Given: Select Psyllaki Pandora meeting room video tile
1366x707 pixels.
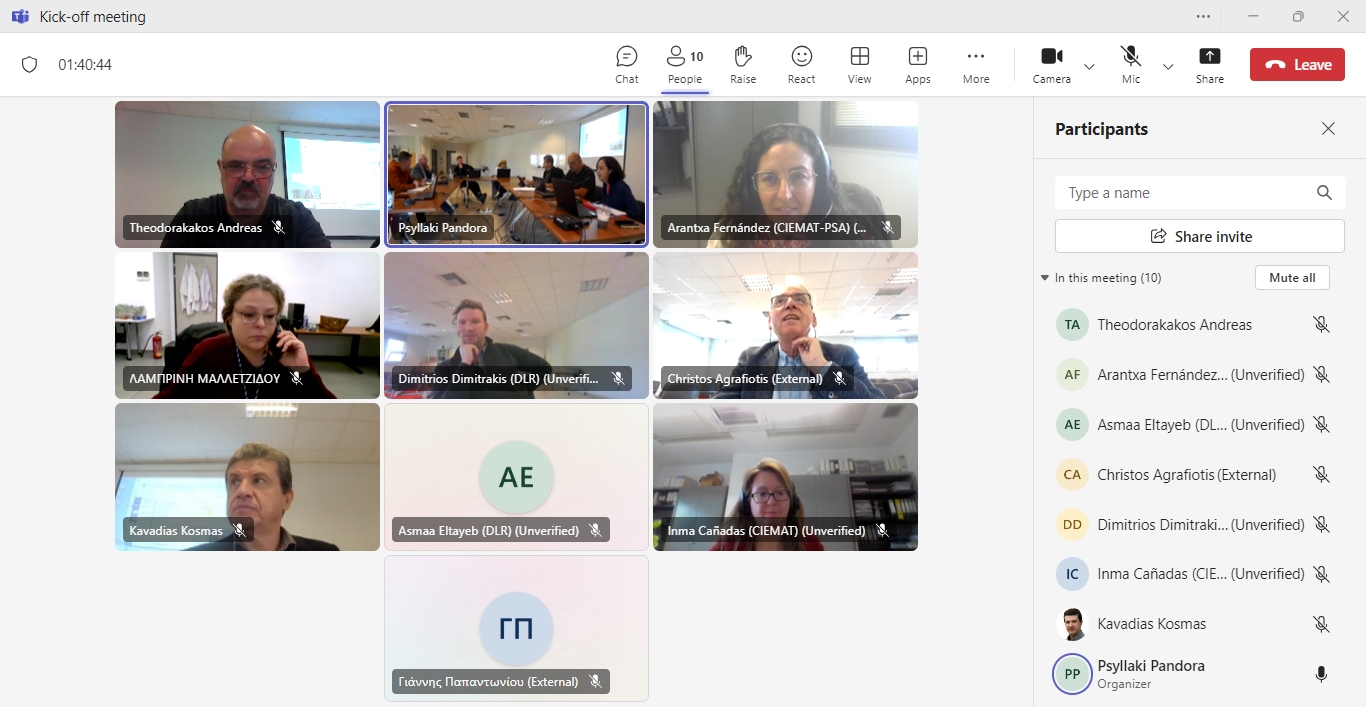Looking at the screenshot, I should (x=516, y=174).
